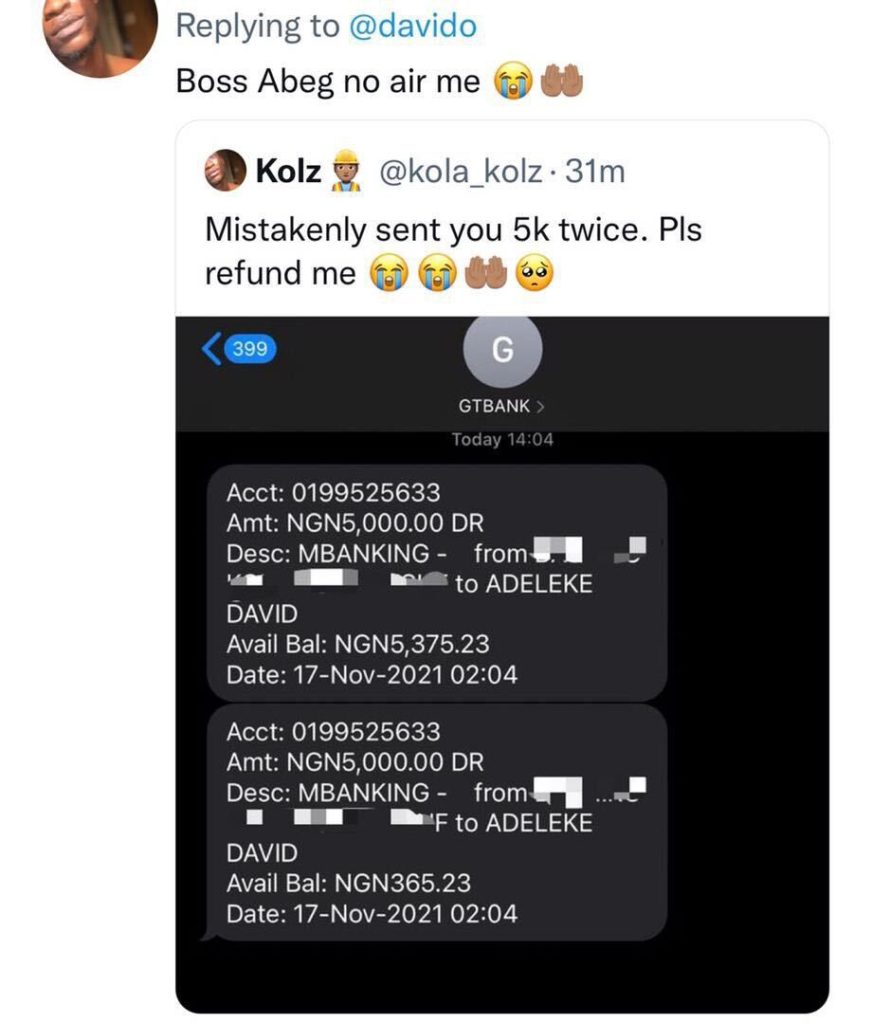Expand GTBANK contact details chevron
Screen dimensions: 872x1024
click(541, 407)
